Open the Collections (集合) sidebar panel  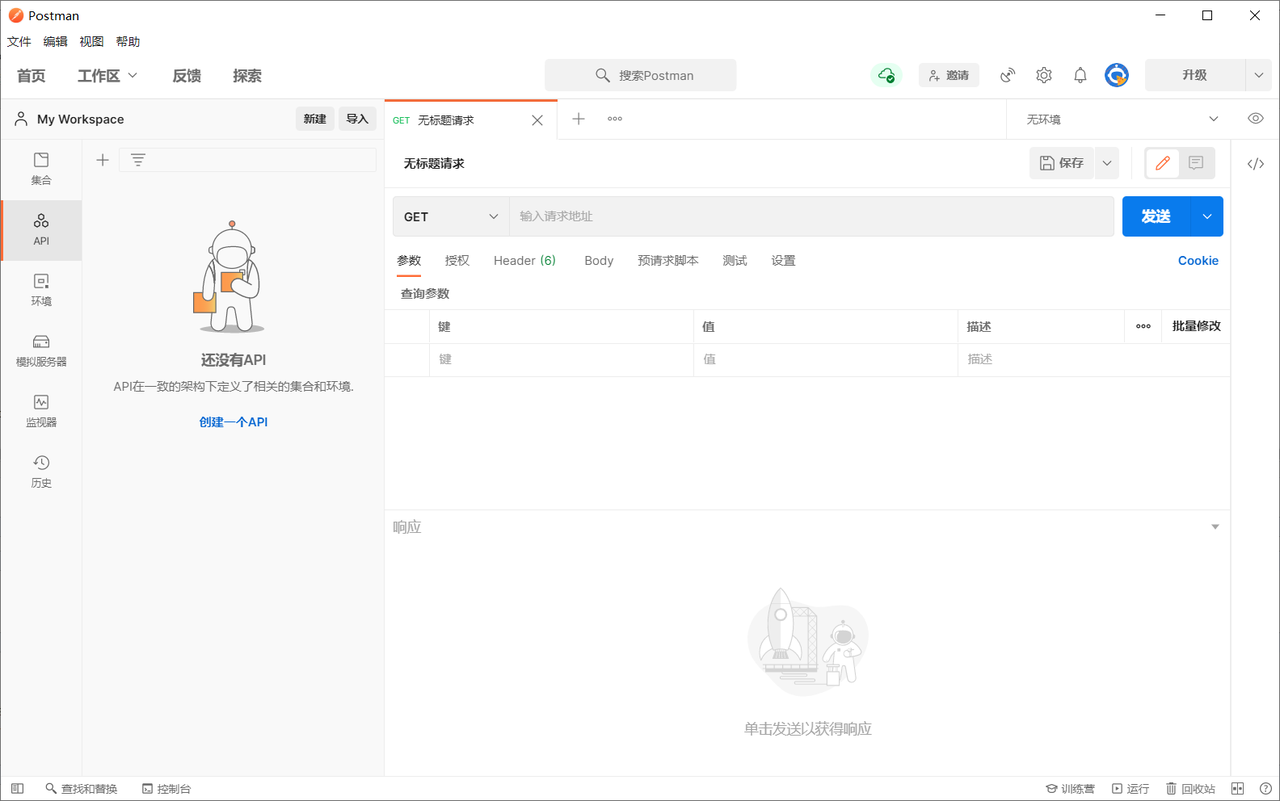click(x=41, y=168)
